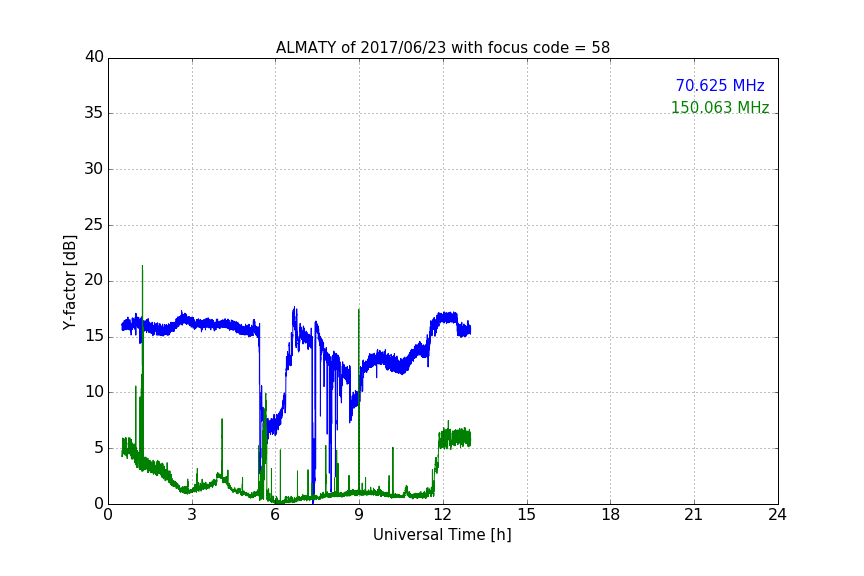Click the y-axis tick label '15'
864x576 pixels.
pyautogui.click(x=94, y=336)
